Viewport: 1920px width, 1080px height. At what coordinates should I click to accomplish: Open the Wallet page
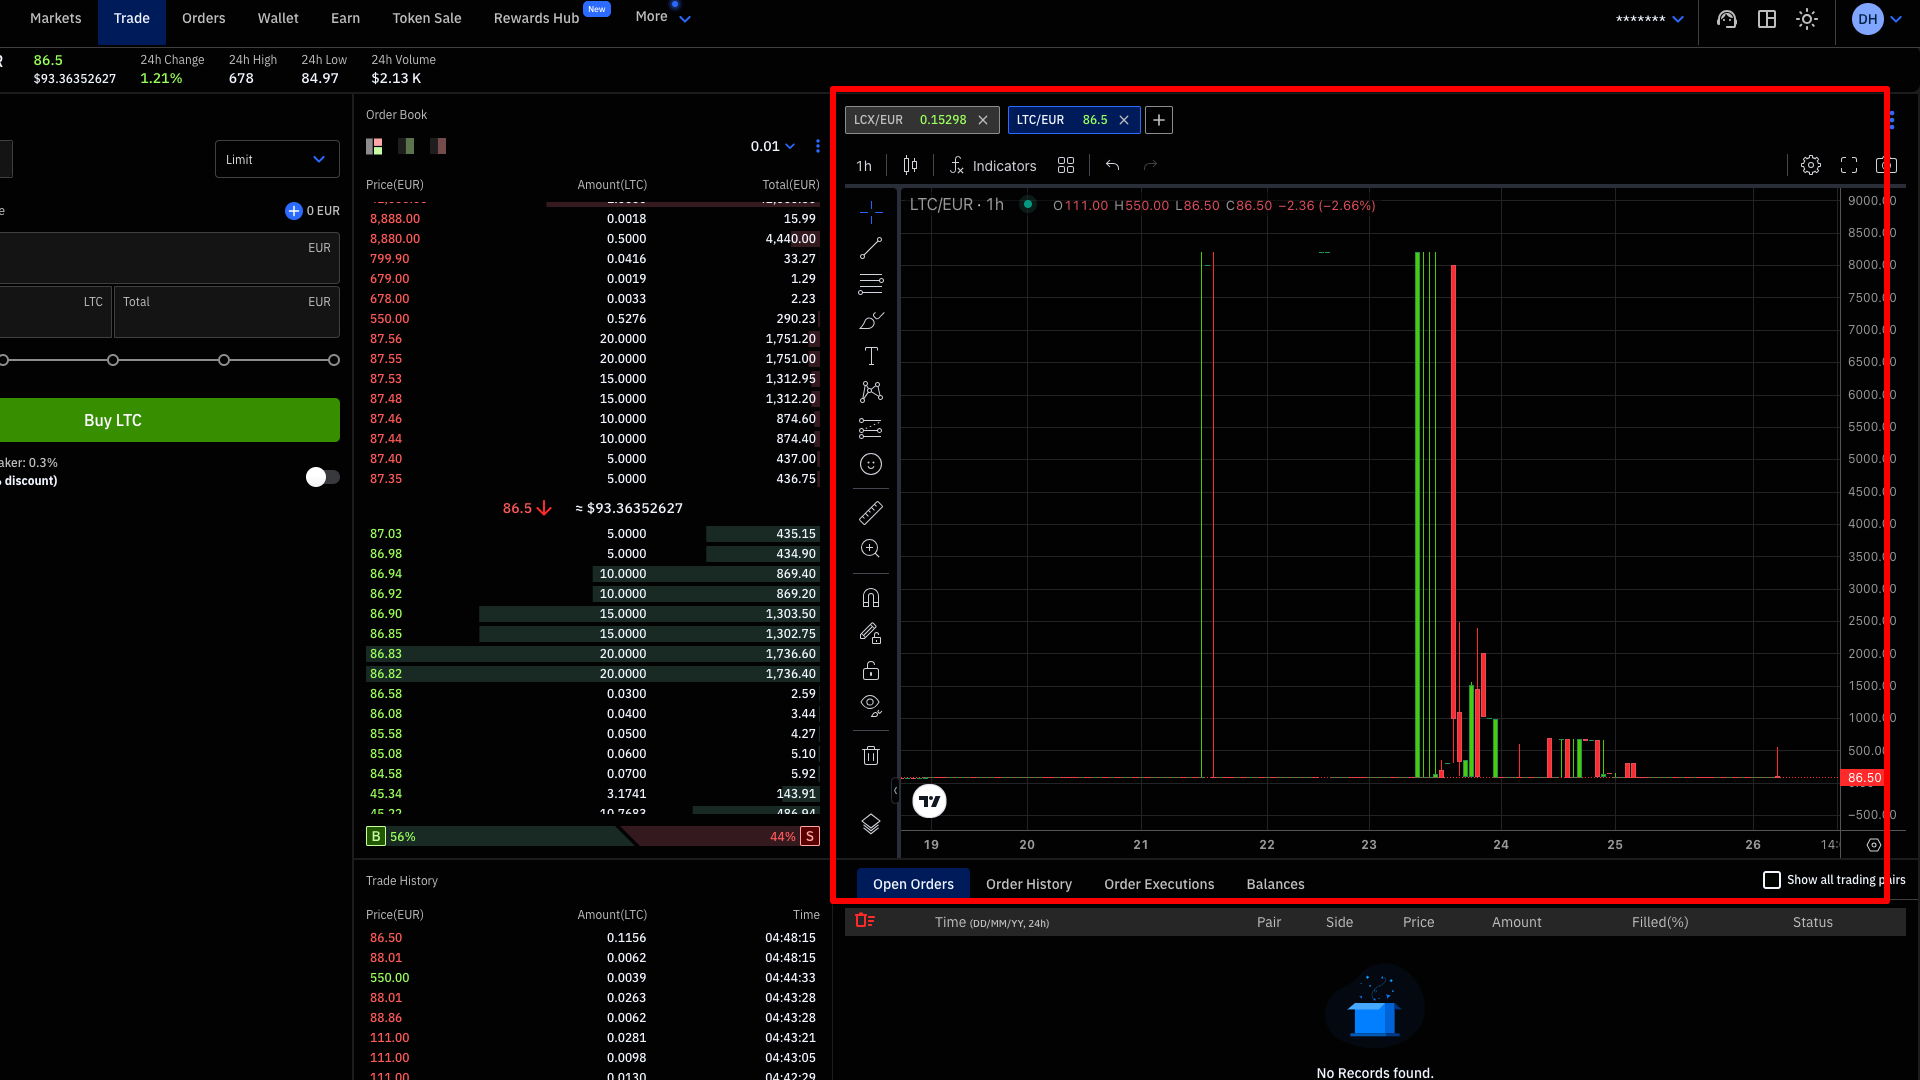278,18
